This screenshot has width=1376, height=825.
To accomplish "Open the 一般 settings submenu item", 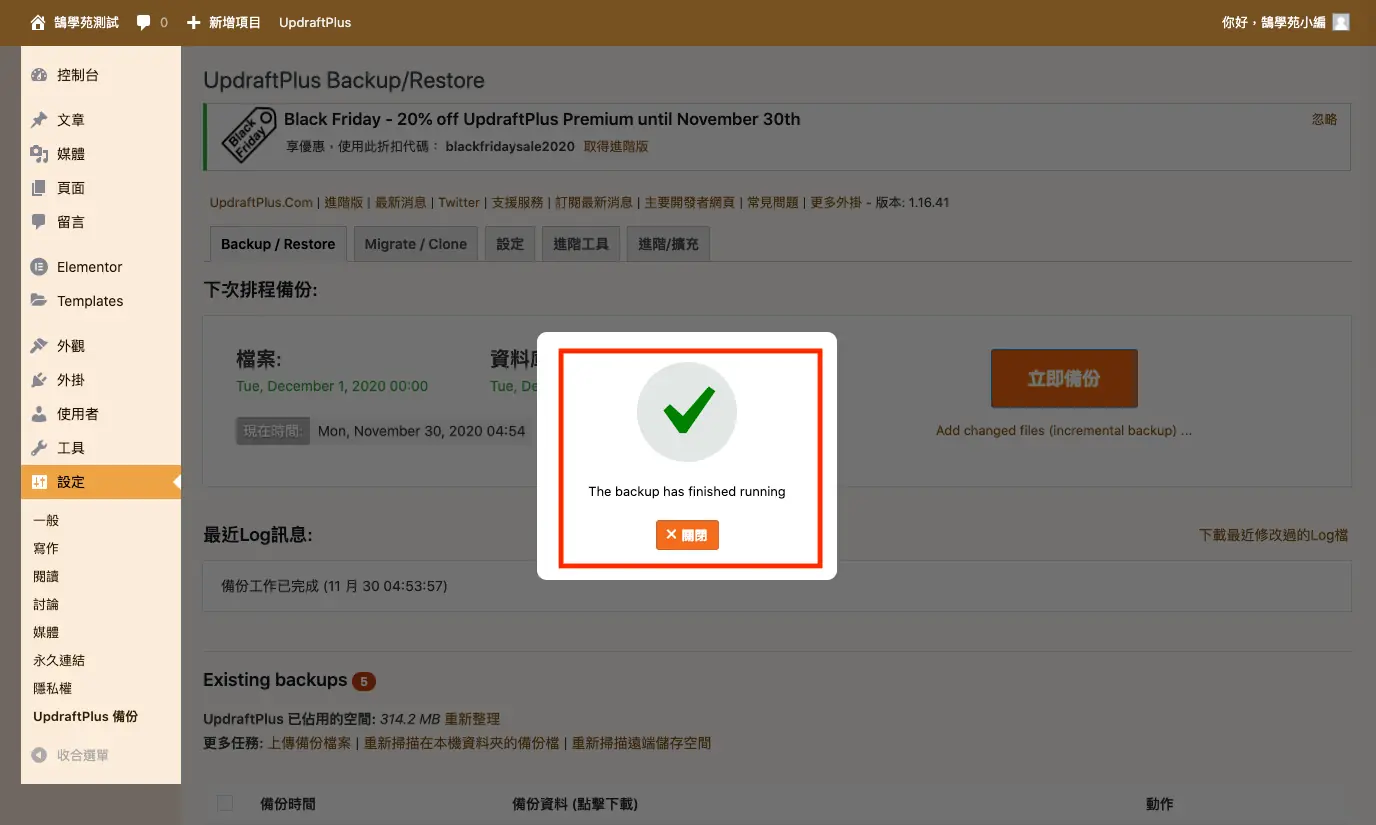I will tap(46, 520).
